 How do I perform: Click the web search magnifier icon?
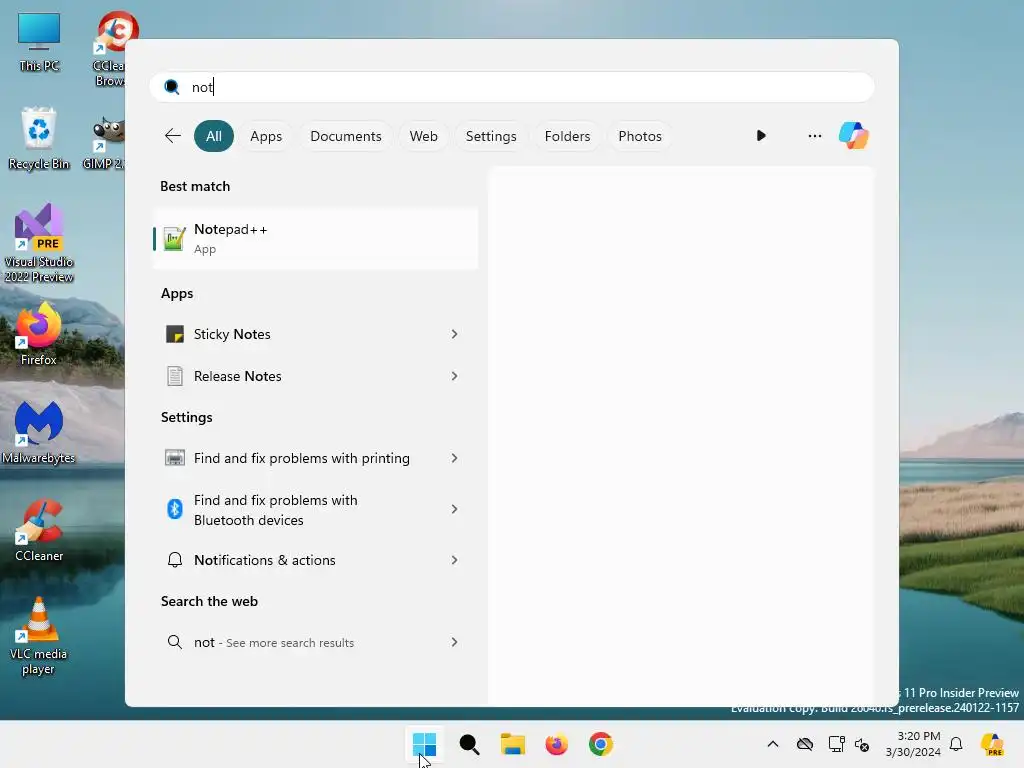(x=174, y=643)
